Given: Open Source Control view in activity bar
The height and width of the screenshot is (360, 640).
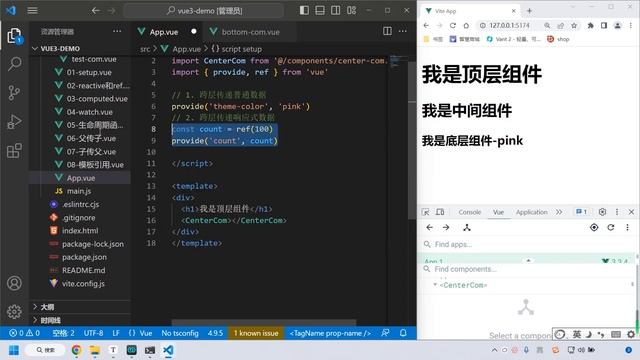Looking at the screenshot, I should pos(14,93).
